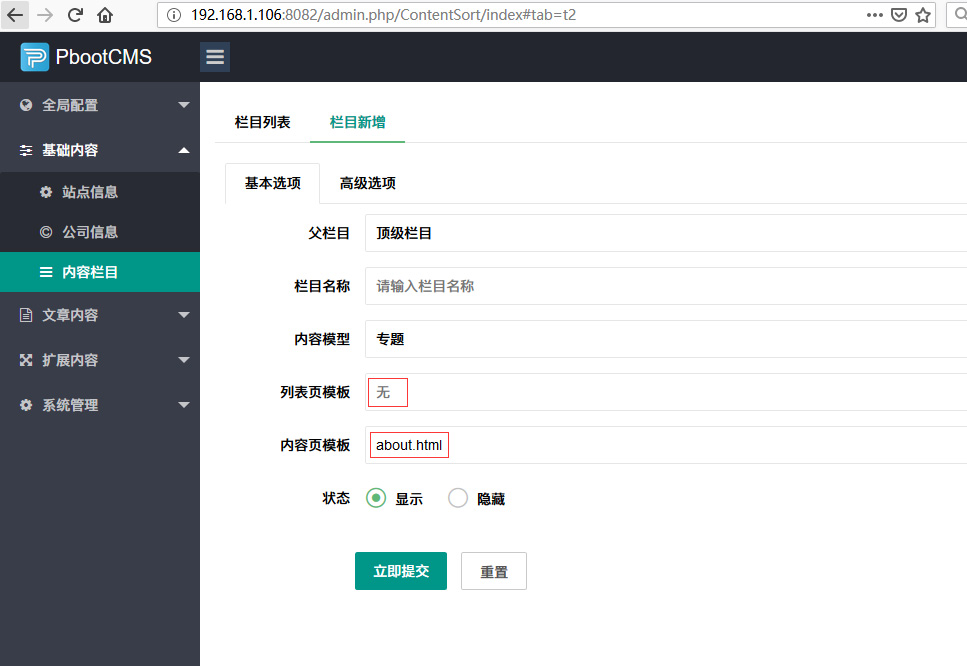Open 公司信息 copyright menu item

(x=90, y=232)
